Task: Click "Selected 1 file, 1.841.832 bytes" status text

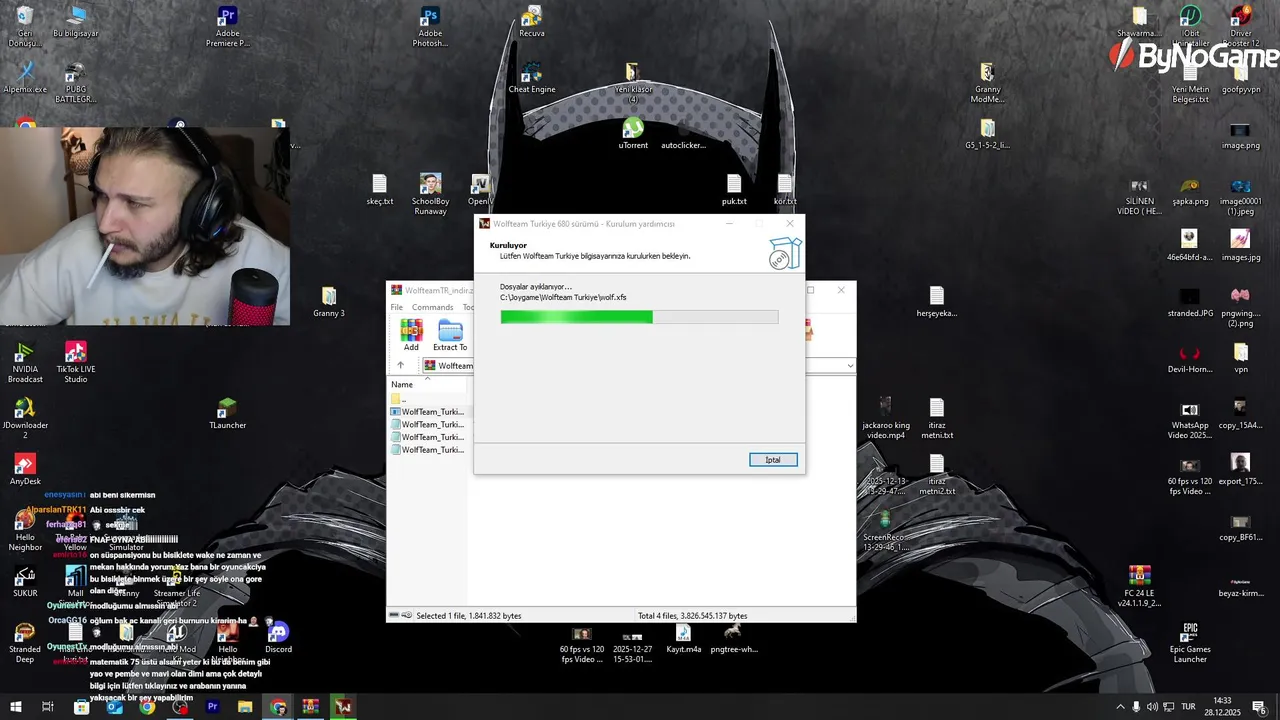Action: [468, 616]
